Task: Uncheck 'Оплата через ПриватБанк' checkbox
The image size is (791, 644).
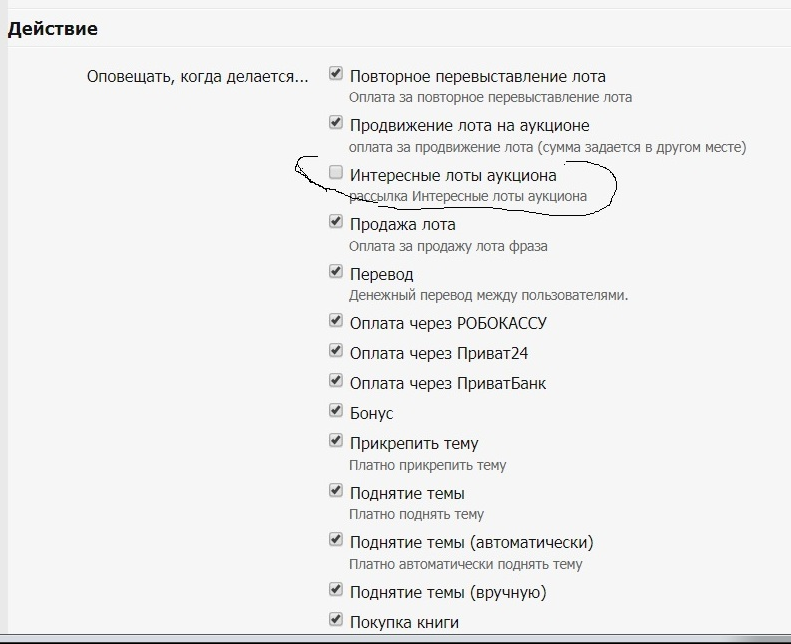Action: tap(335, 380)
